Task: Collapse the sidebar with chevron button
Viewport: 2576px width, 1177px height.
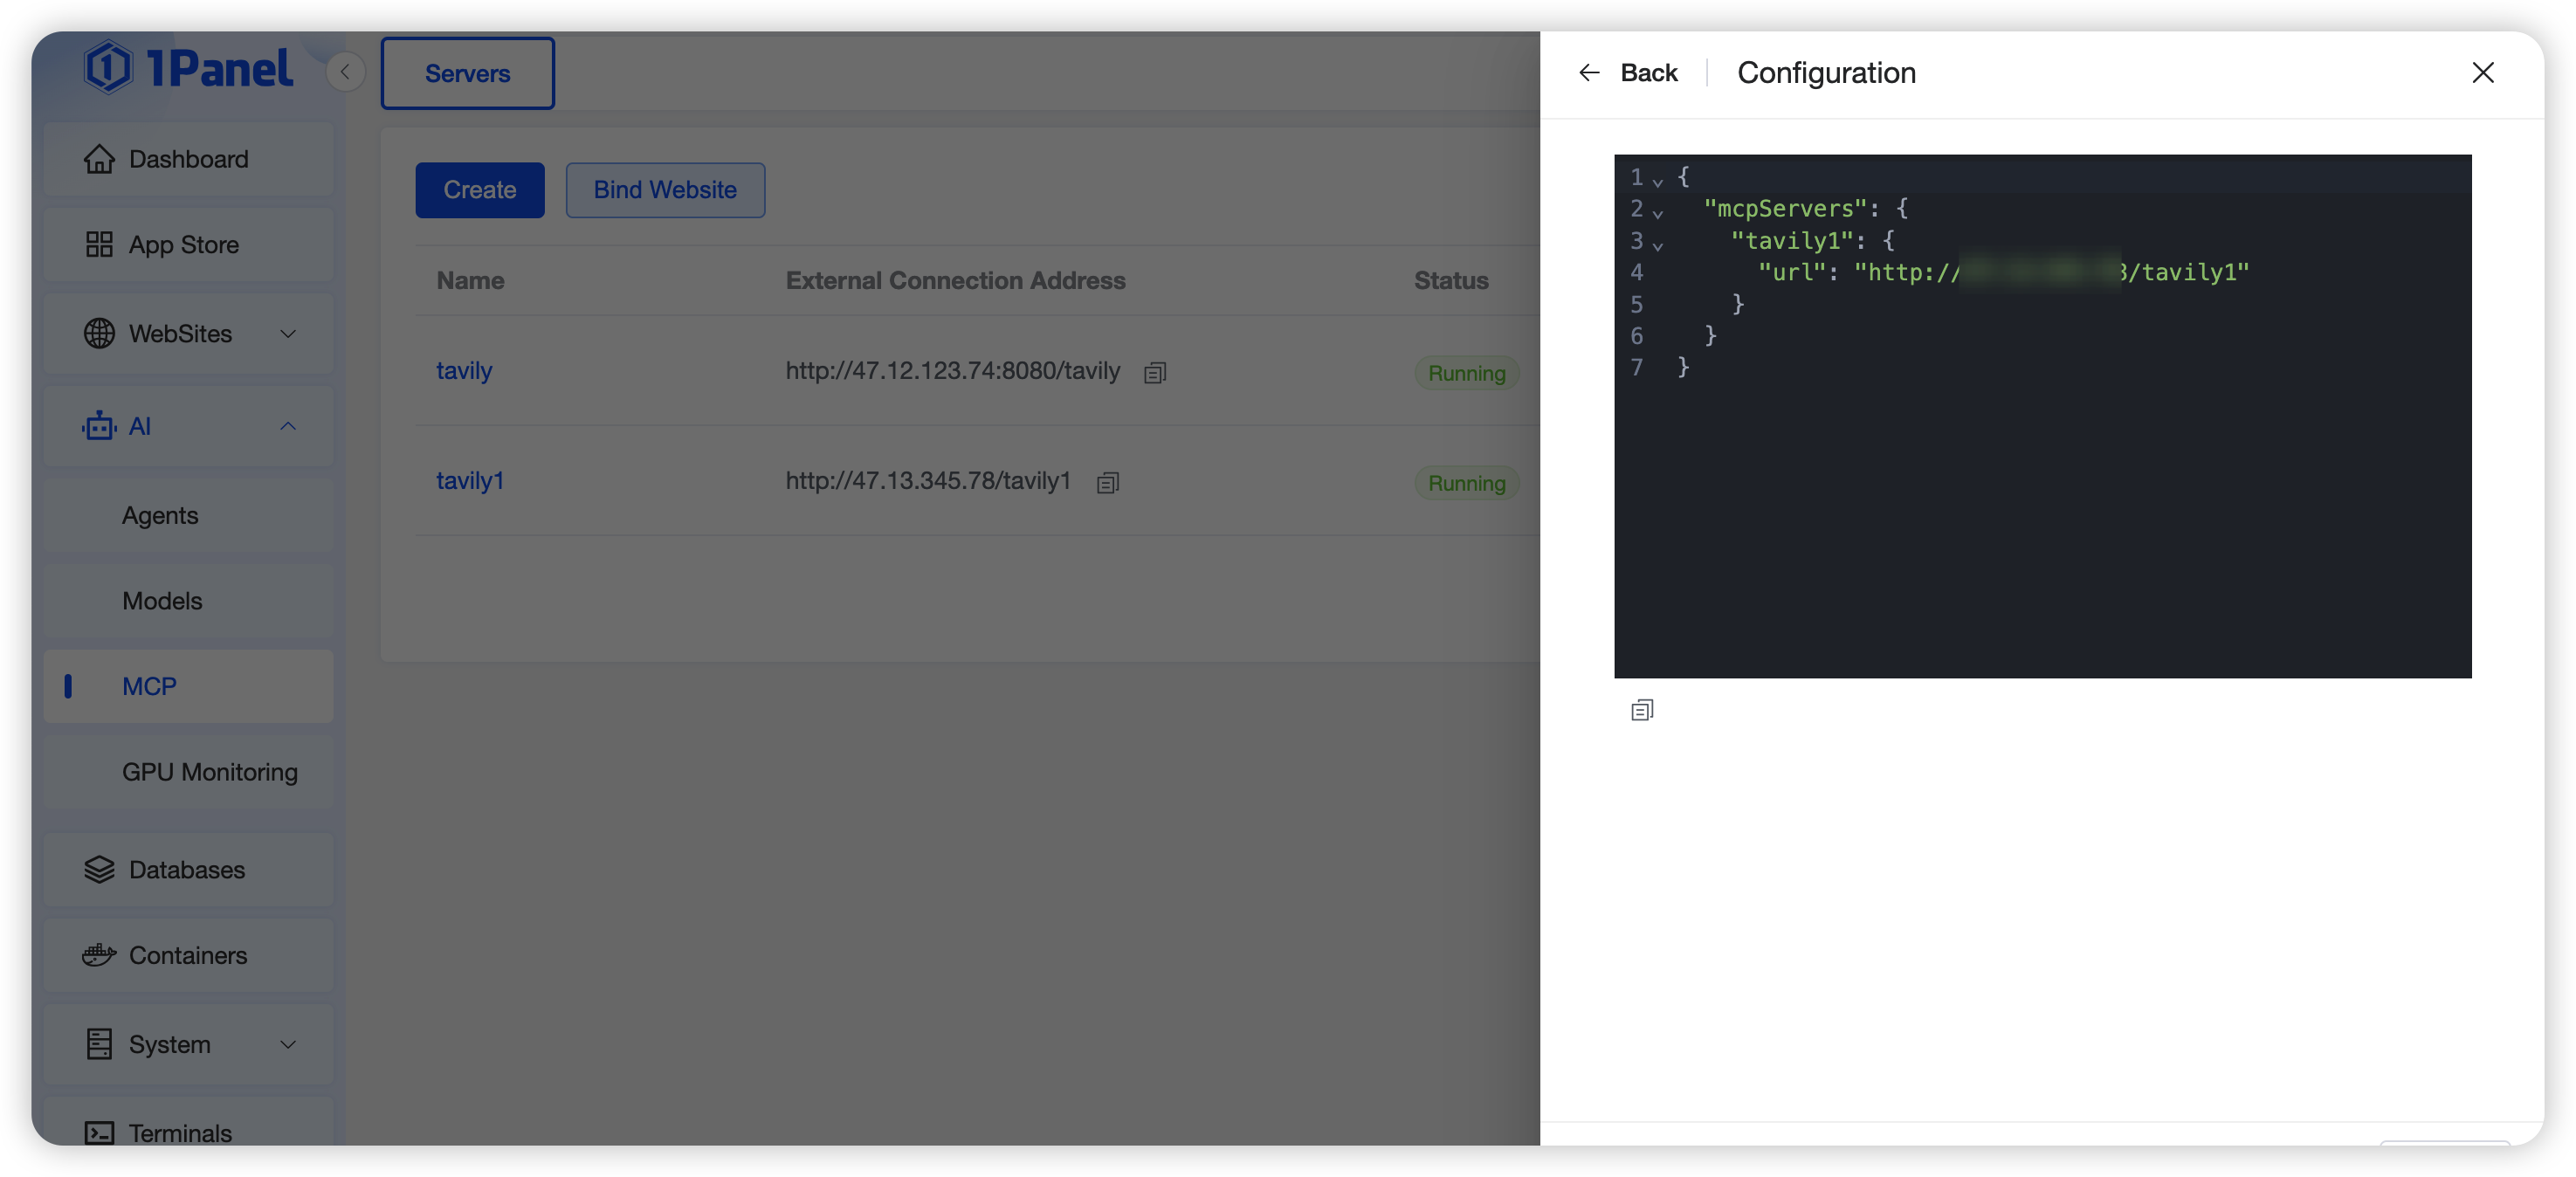Action: 345,72
